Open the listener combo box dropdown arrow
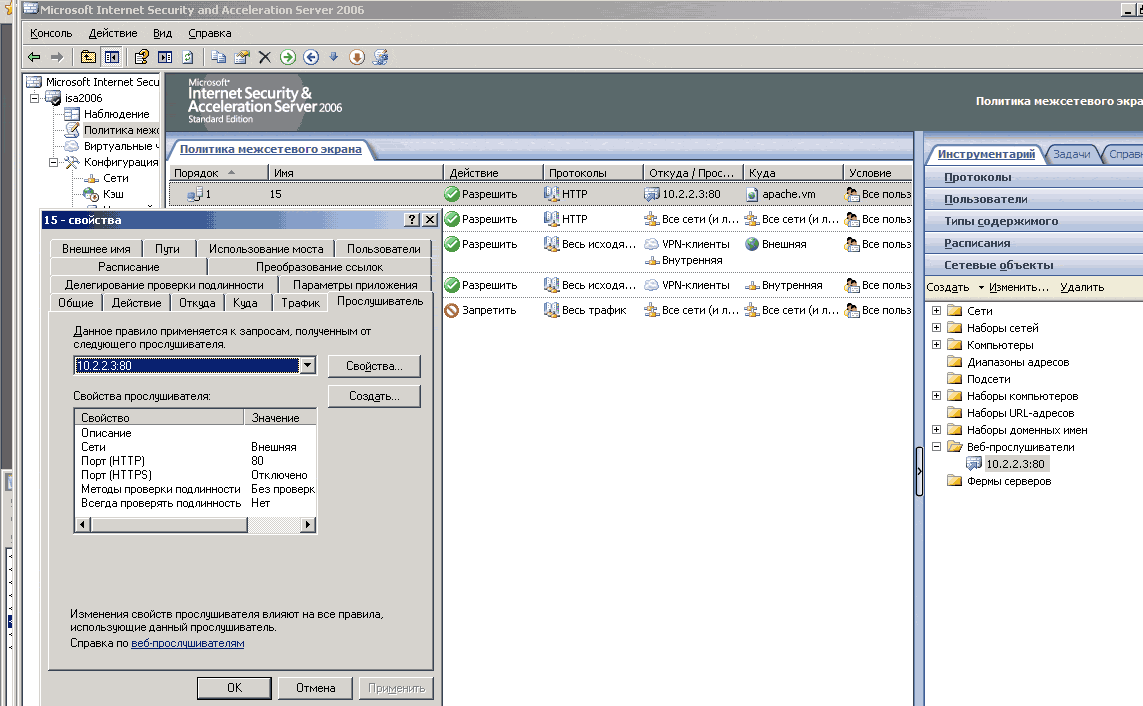 pyautogui.click(x=308, y=365)
